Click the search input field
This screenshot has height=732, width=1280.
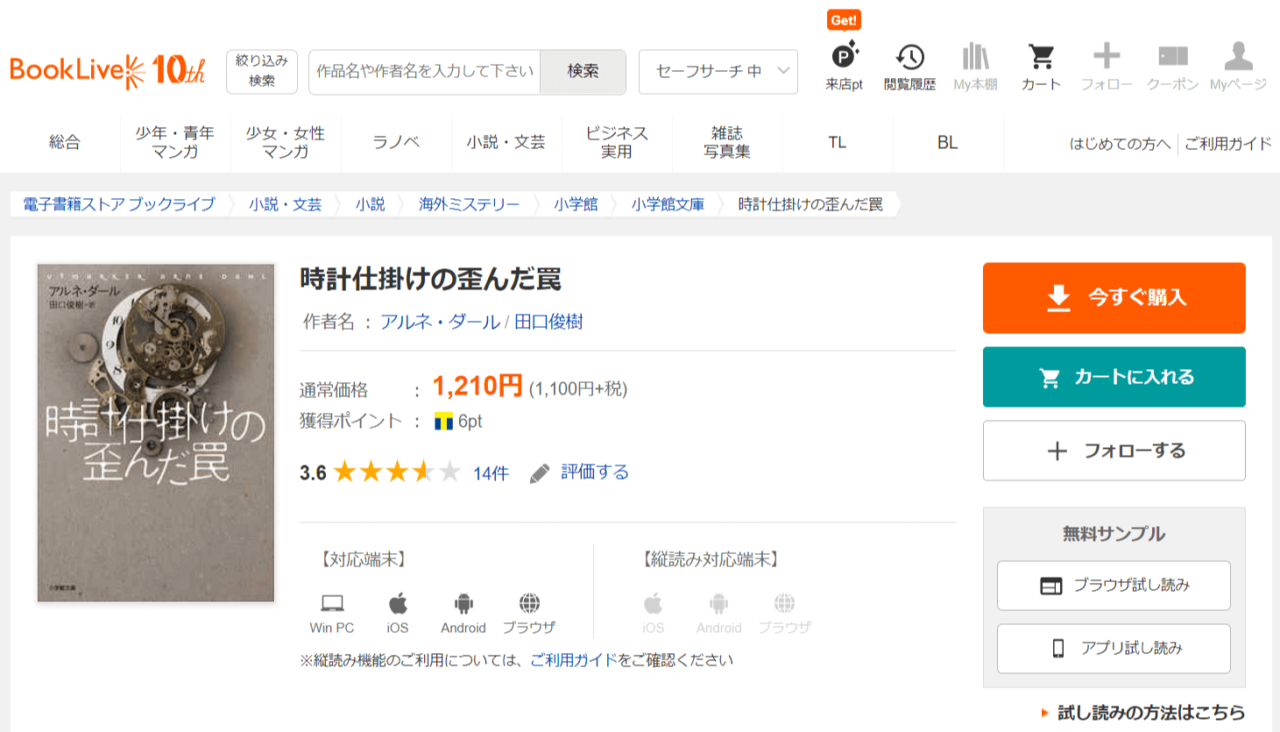coord(425,72)
